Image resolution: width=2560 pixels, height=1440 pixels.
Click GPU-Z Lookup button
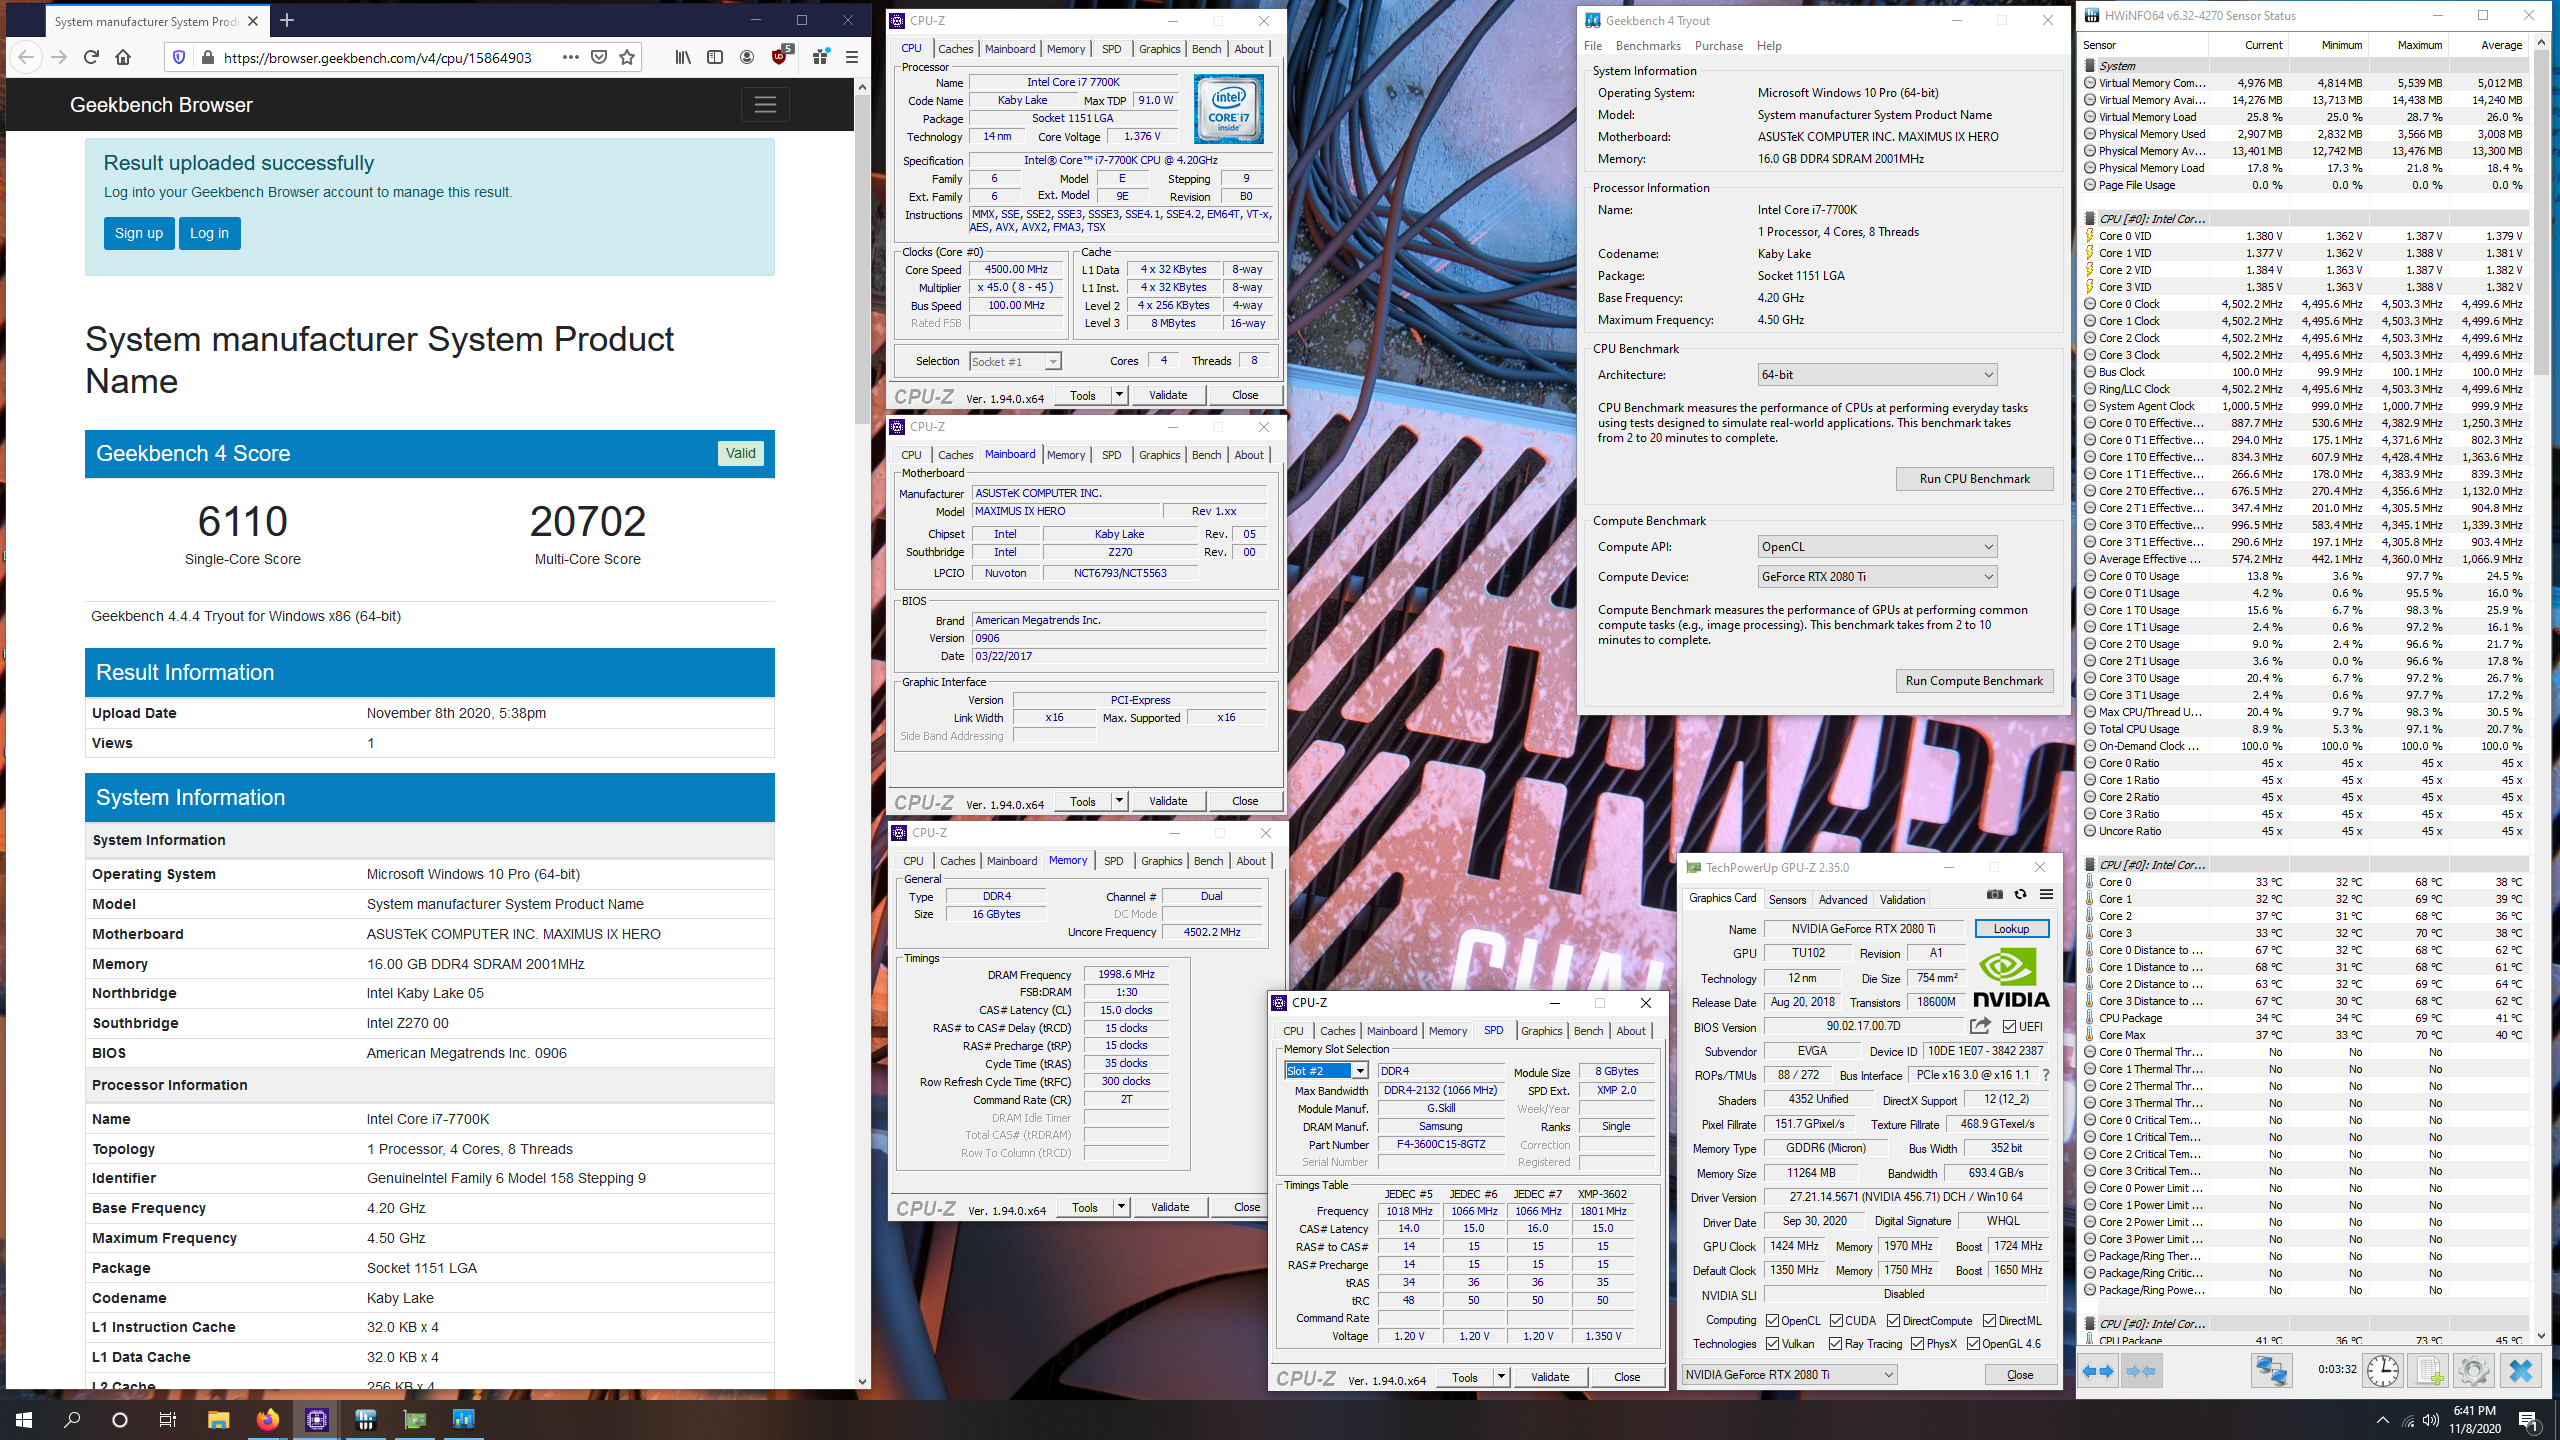[x=2011, y=929]
